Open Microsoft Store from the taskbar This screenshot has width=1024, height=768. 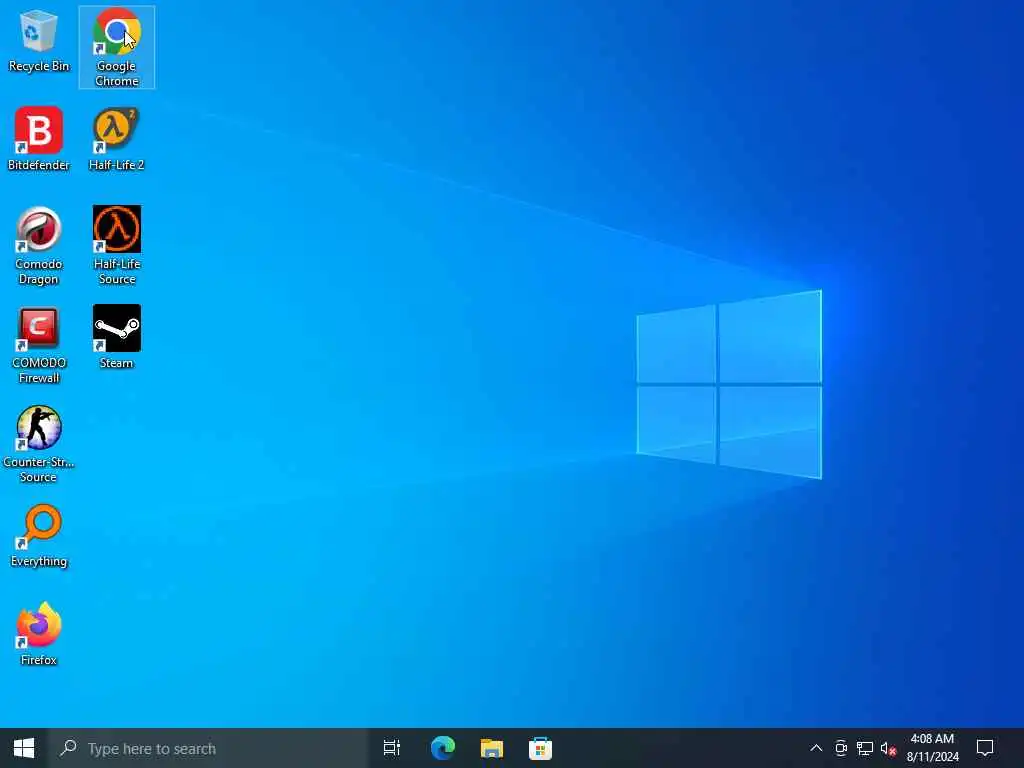pyautogui.click(x=540, y=748)
